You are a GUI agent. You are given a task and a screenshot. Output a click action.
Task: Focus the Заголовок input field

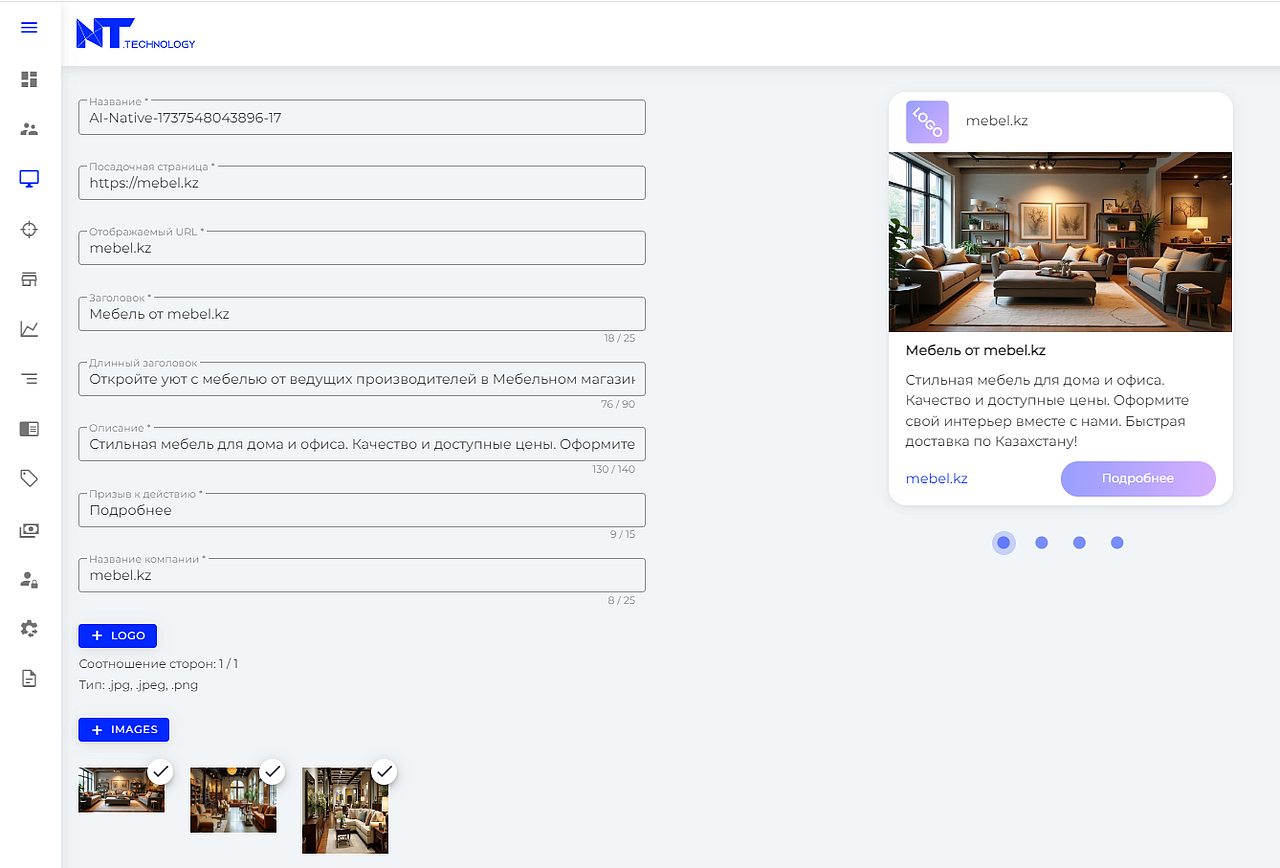tap(361, 314)
